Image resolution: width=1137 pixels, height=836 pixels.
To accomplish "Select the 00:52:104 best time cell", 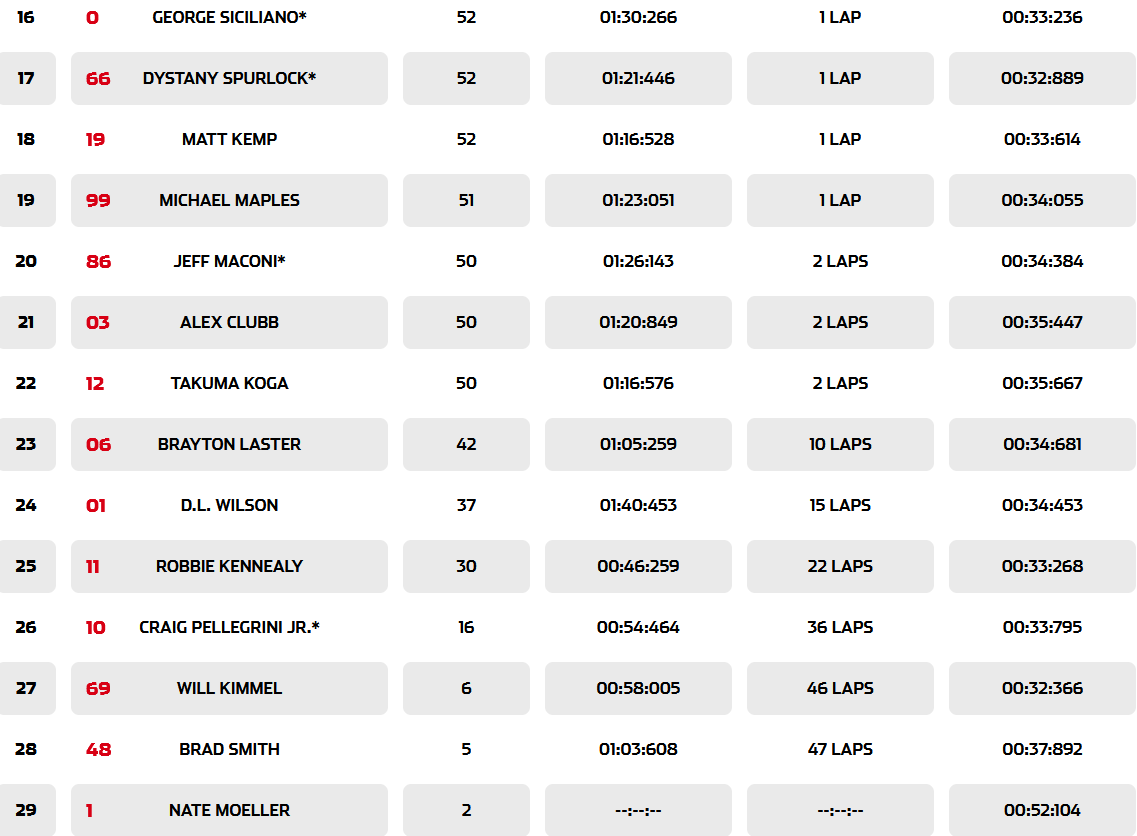I will [x=1042, y=810].
